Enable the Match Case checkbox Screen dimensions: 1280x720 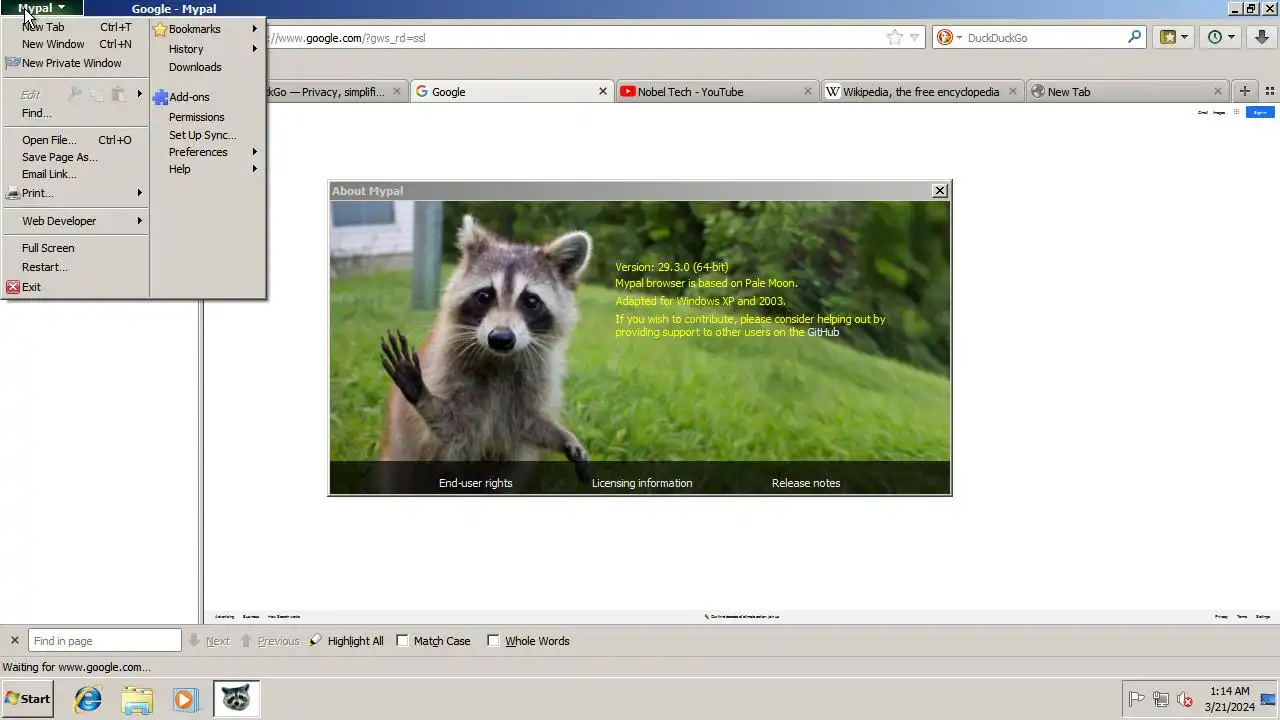[402, 641]
